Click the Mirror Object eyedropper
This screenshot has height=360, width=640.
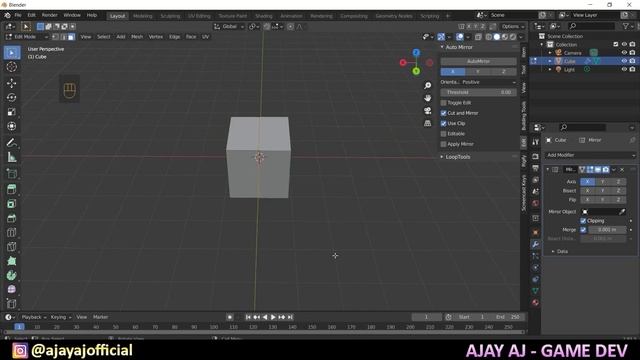tap(622, 211)
